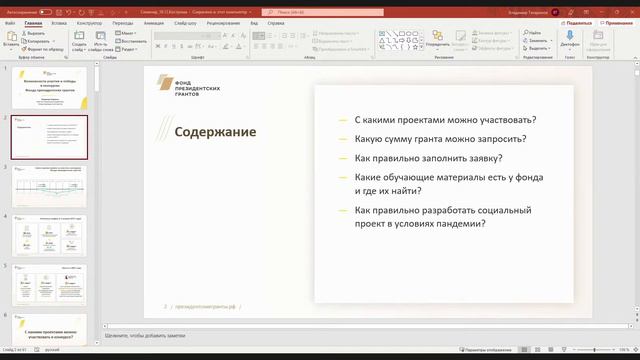Switch to the Transitions (Переходы) tab

(122, 23)
